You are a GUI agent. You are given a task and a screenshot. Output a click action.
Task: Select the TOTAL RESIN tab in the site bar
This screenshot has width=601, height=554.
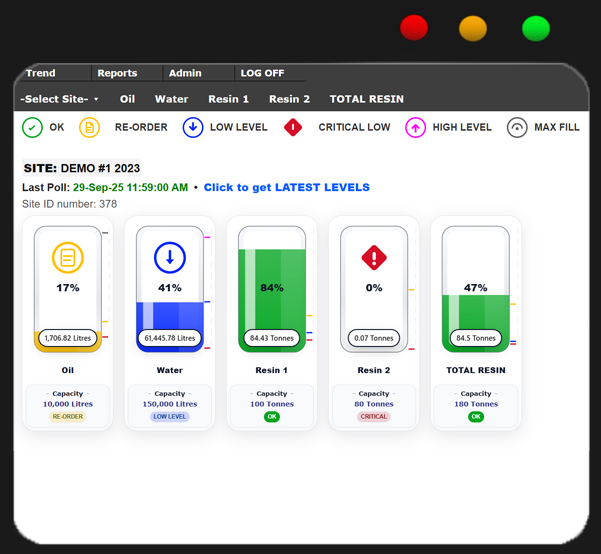[367, 99]
